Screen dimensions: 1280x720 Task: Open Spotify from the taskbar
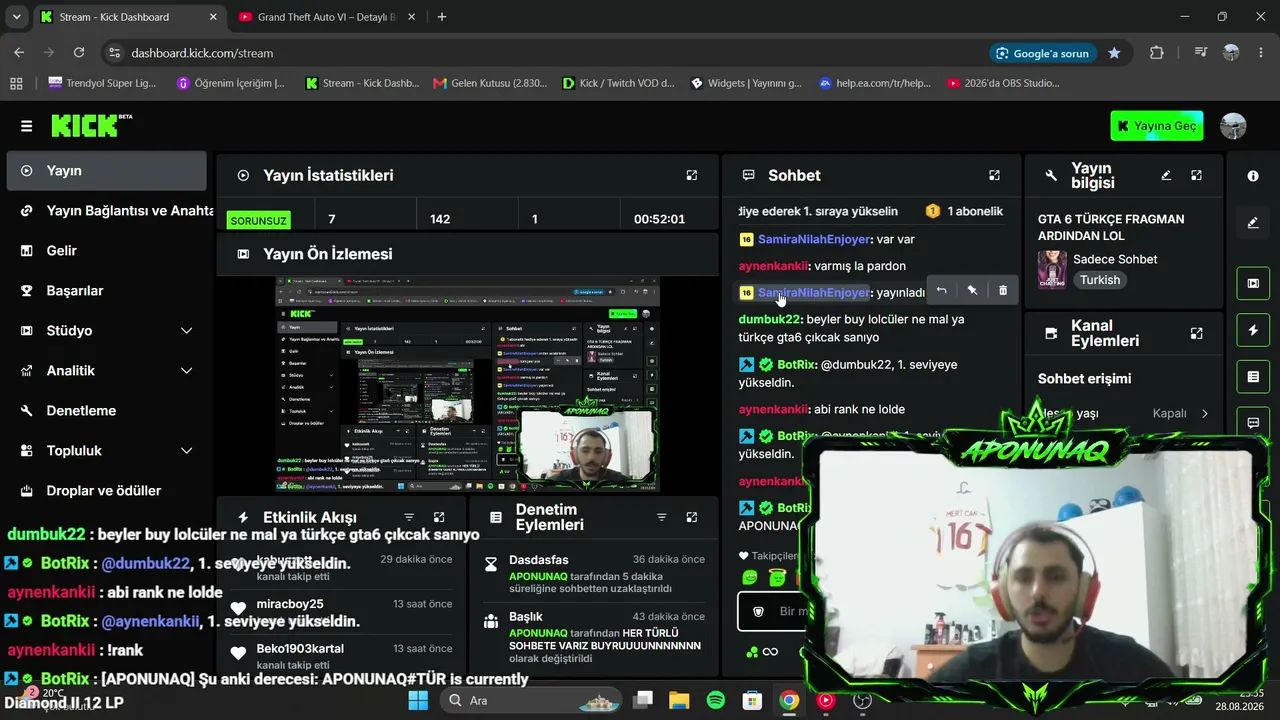[x=716, y=700]
